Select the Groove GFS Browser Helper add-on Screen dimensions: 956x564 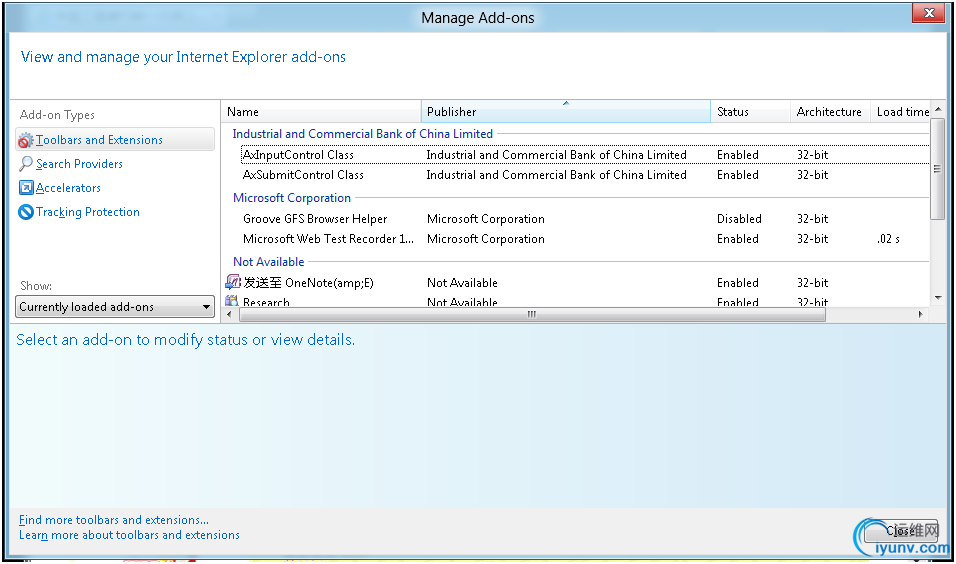click(x=315, y=219)
